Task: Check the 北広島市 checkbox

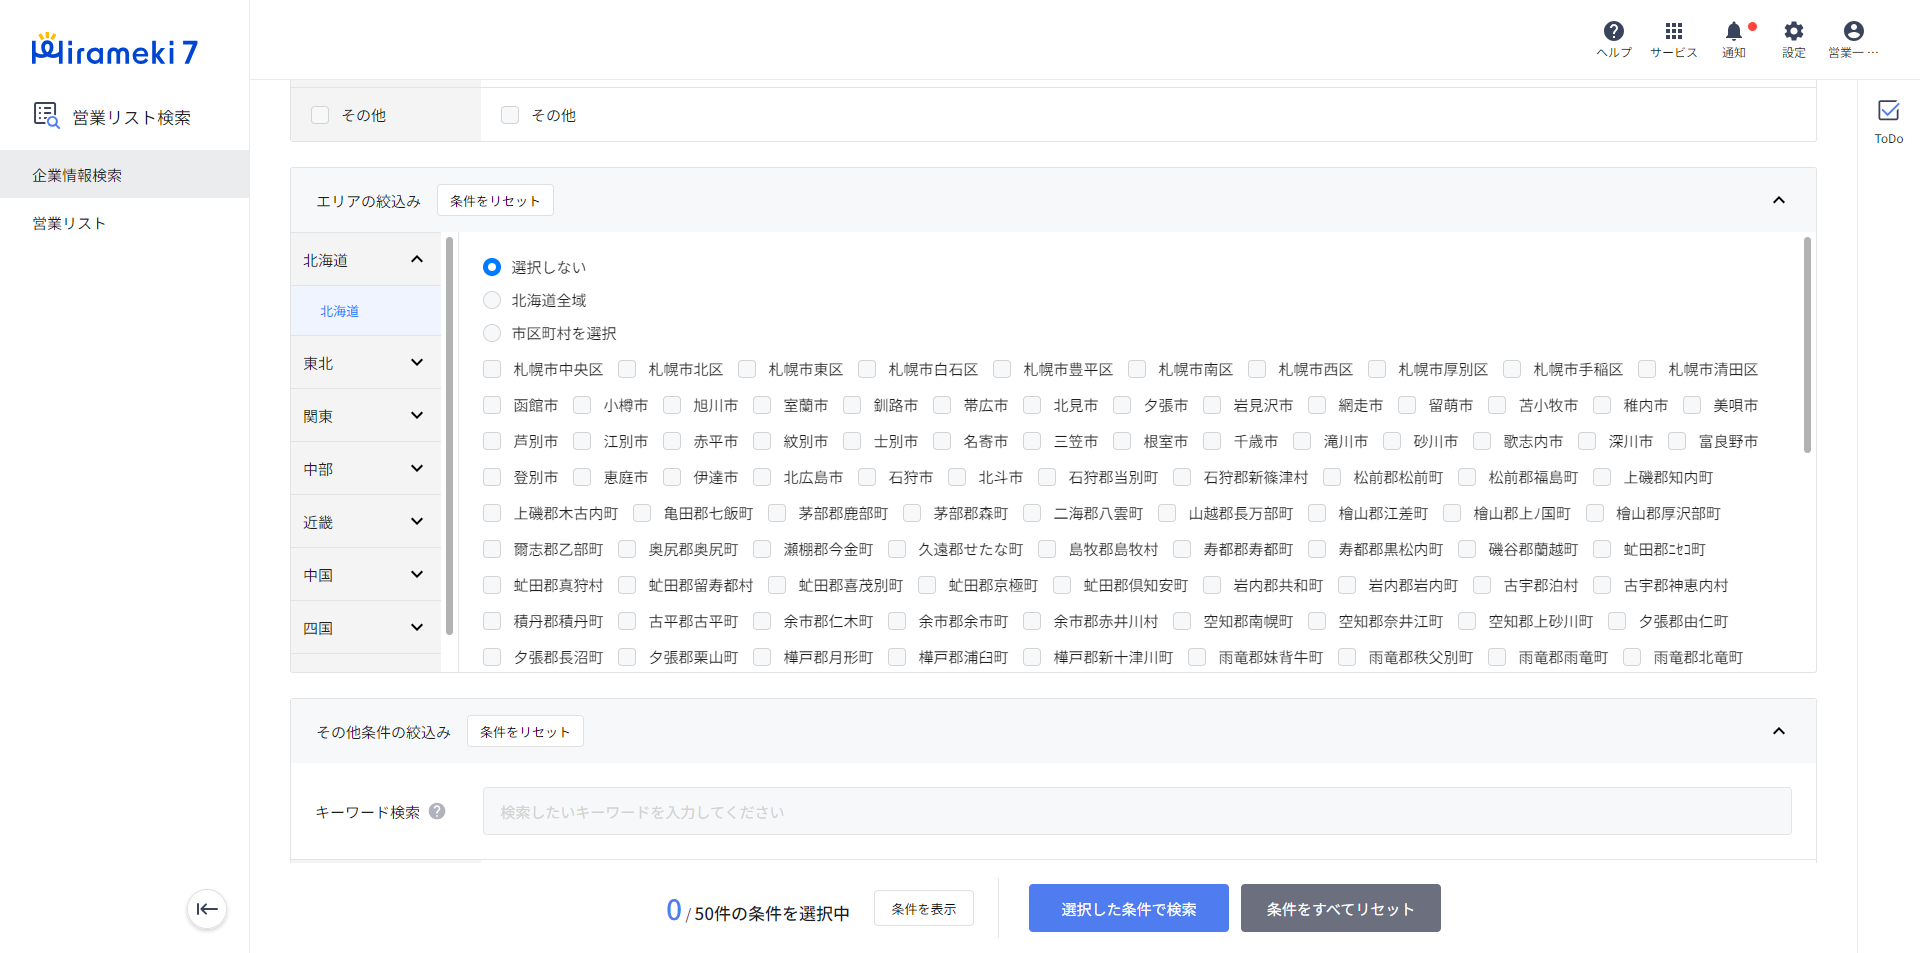Action: (x=762, y=477)
